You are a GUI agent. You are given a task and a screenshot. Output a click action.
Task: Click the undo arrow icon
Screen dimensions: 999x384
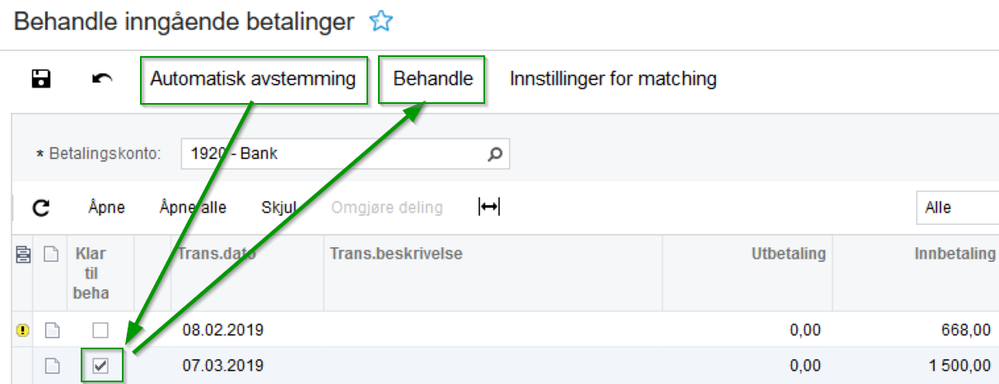tap(102, 79)
